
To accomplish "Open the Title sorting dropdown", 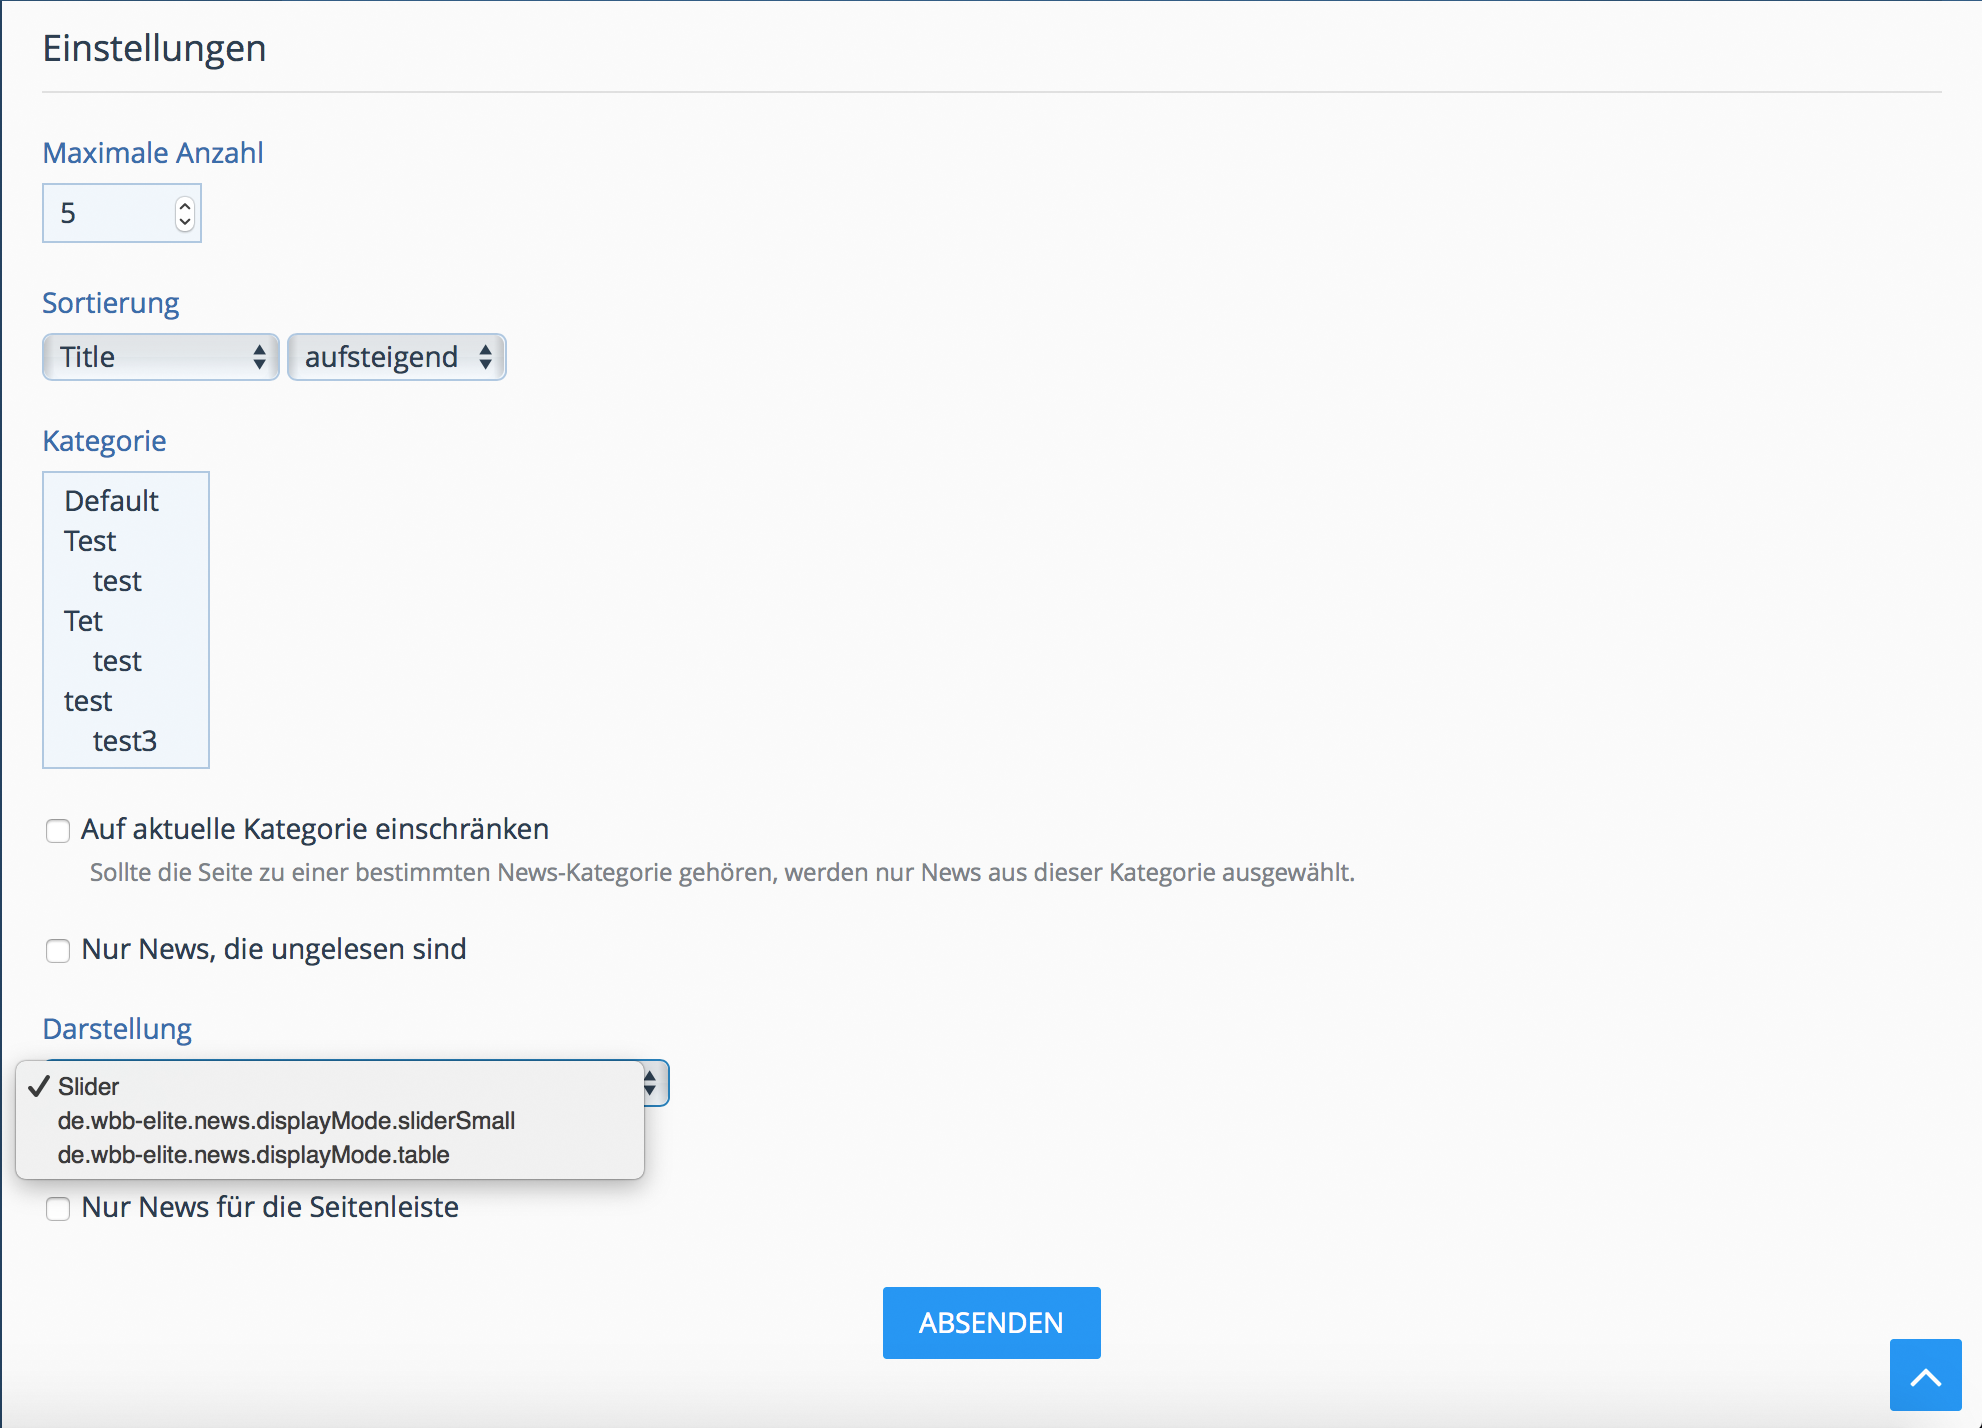I will point(161,357).
